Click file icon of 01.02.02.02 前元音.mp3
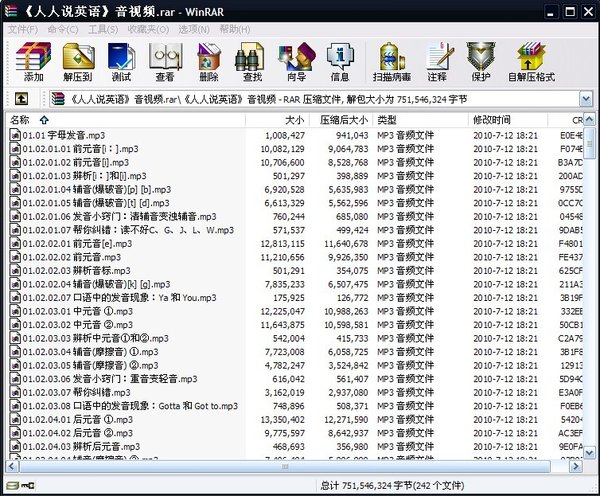Viewport: 600px width, 496px height. tap(15, 257)
